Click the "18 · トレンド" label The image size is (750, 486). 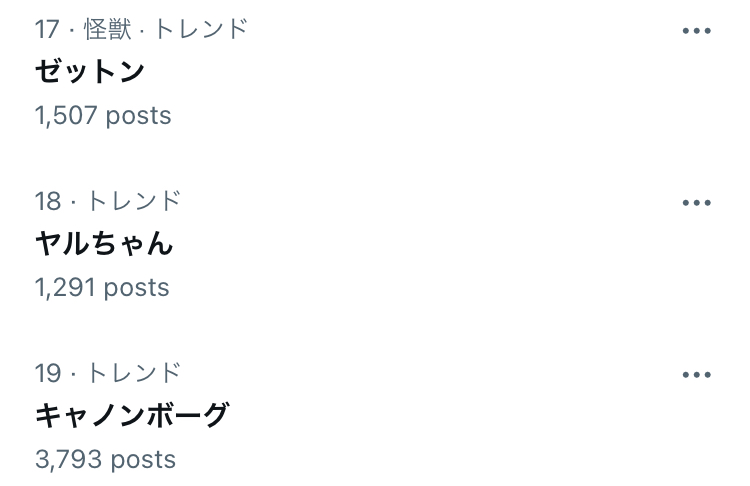[x=108, y=201]
